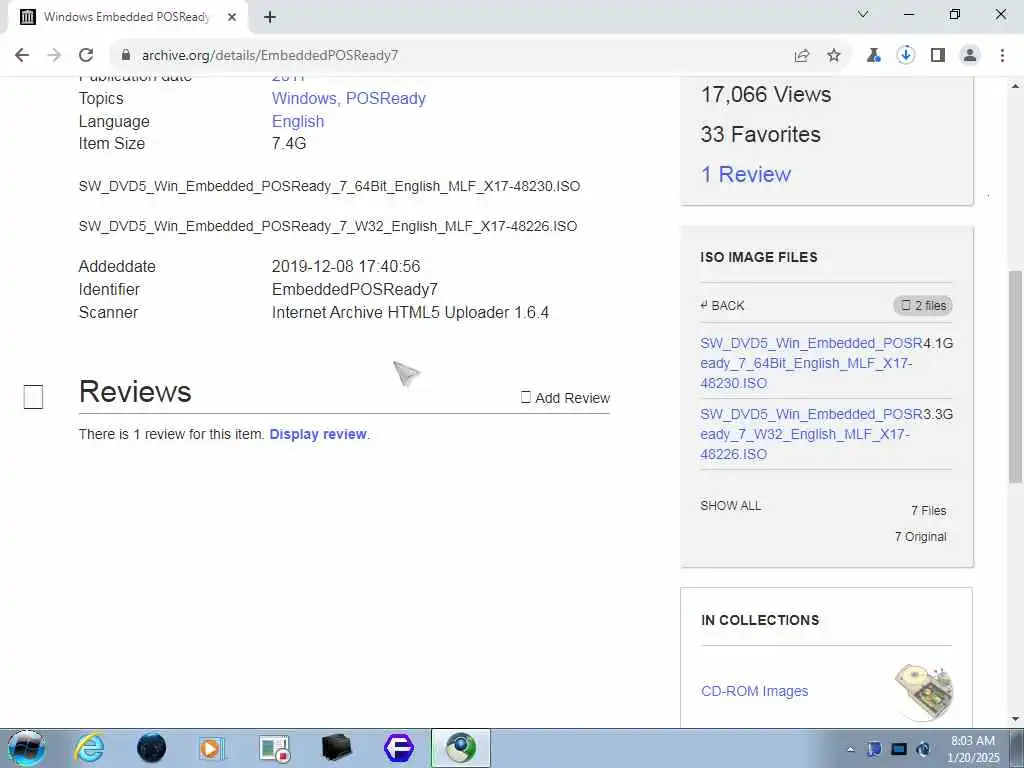Click the Reviews section square icon
Screen dimensions: 1024x768
(33, 396)
